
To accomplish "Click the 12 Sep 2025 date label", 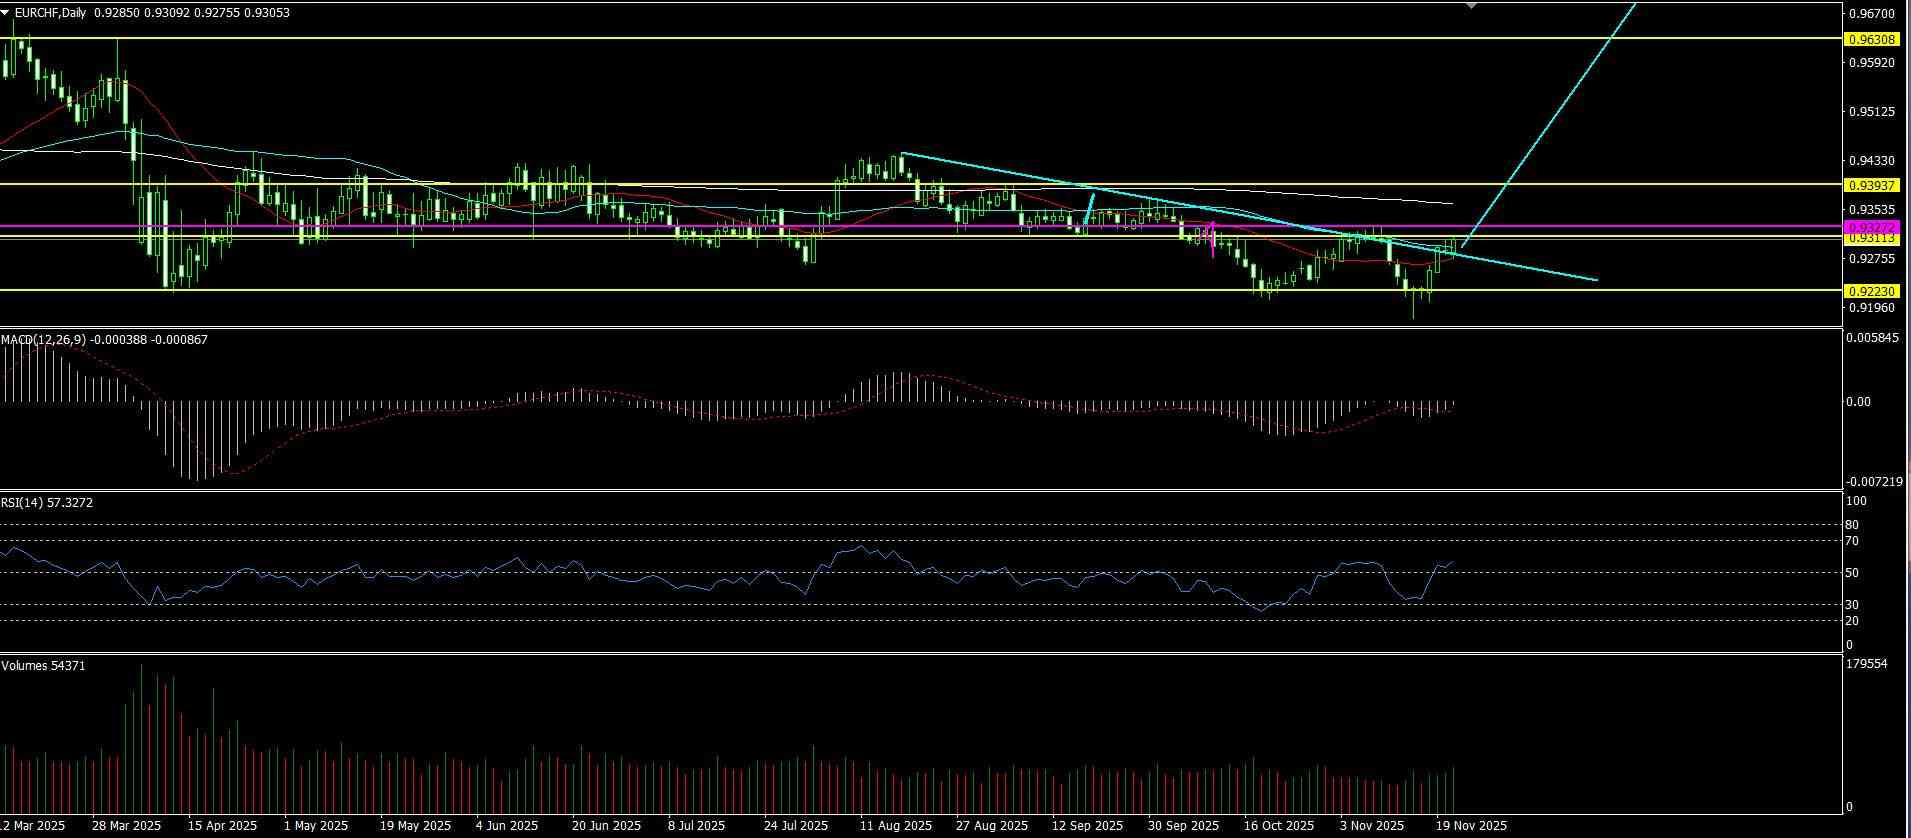I will click(x=1087, y=826).
